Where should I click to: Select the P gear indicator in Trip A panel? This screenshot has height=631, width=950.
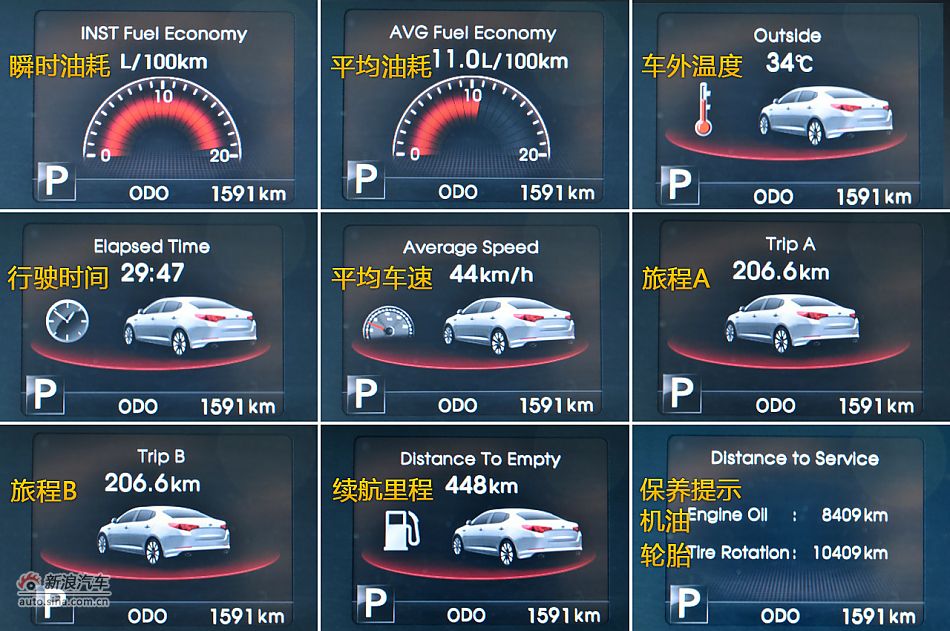coord(681,392)
